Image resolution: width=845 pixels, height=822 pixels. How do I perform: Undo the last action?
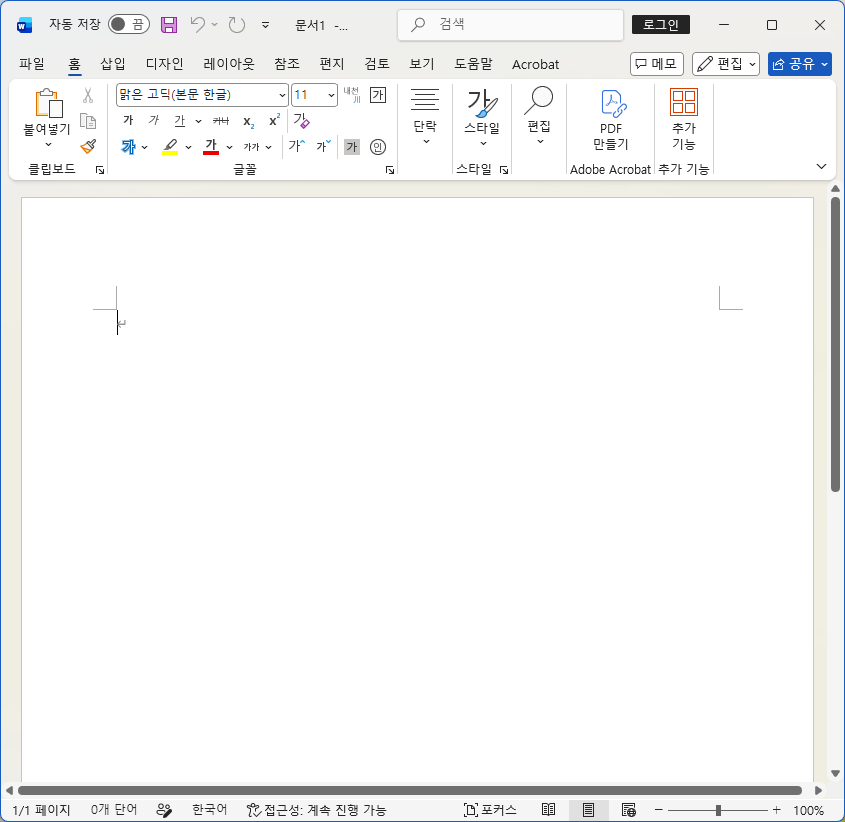tap(198, 25)
